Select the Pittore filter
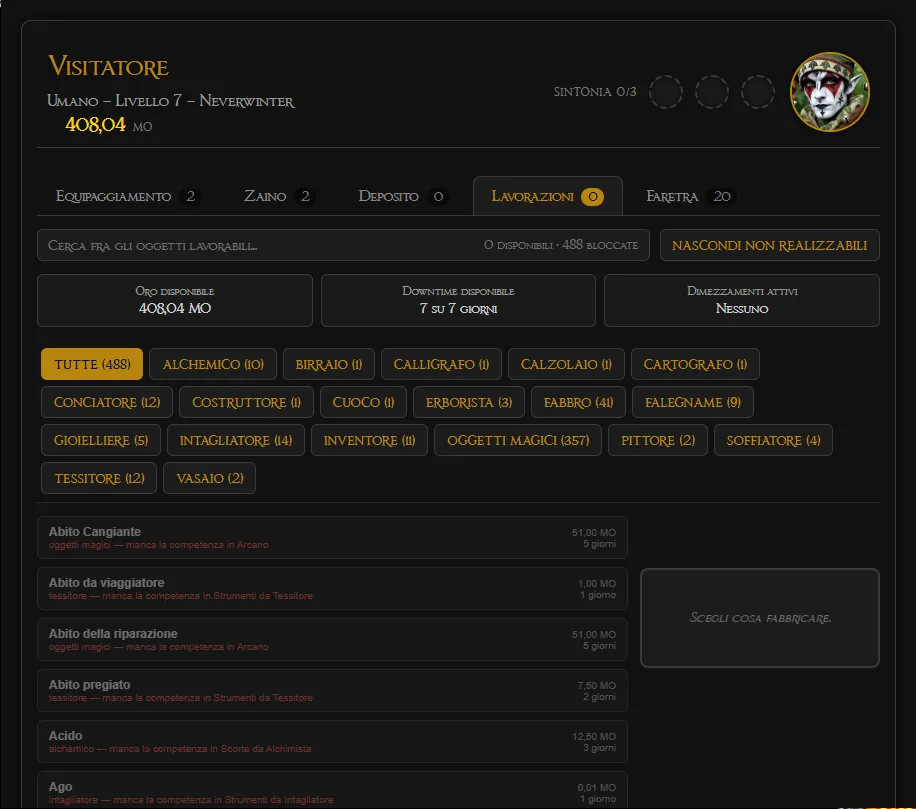 coord(658,440)
